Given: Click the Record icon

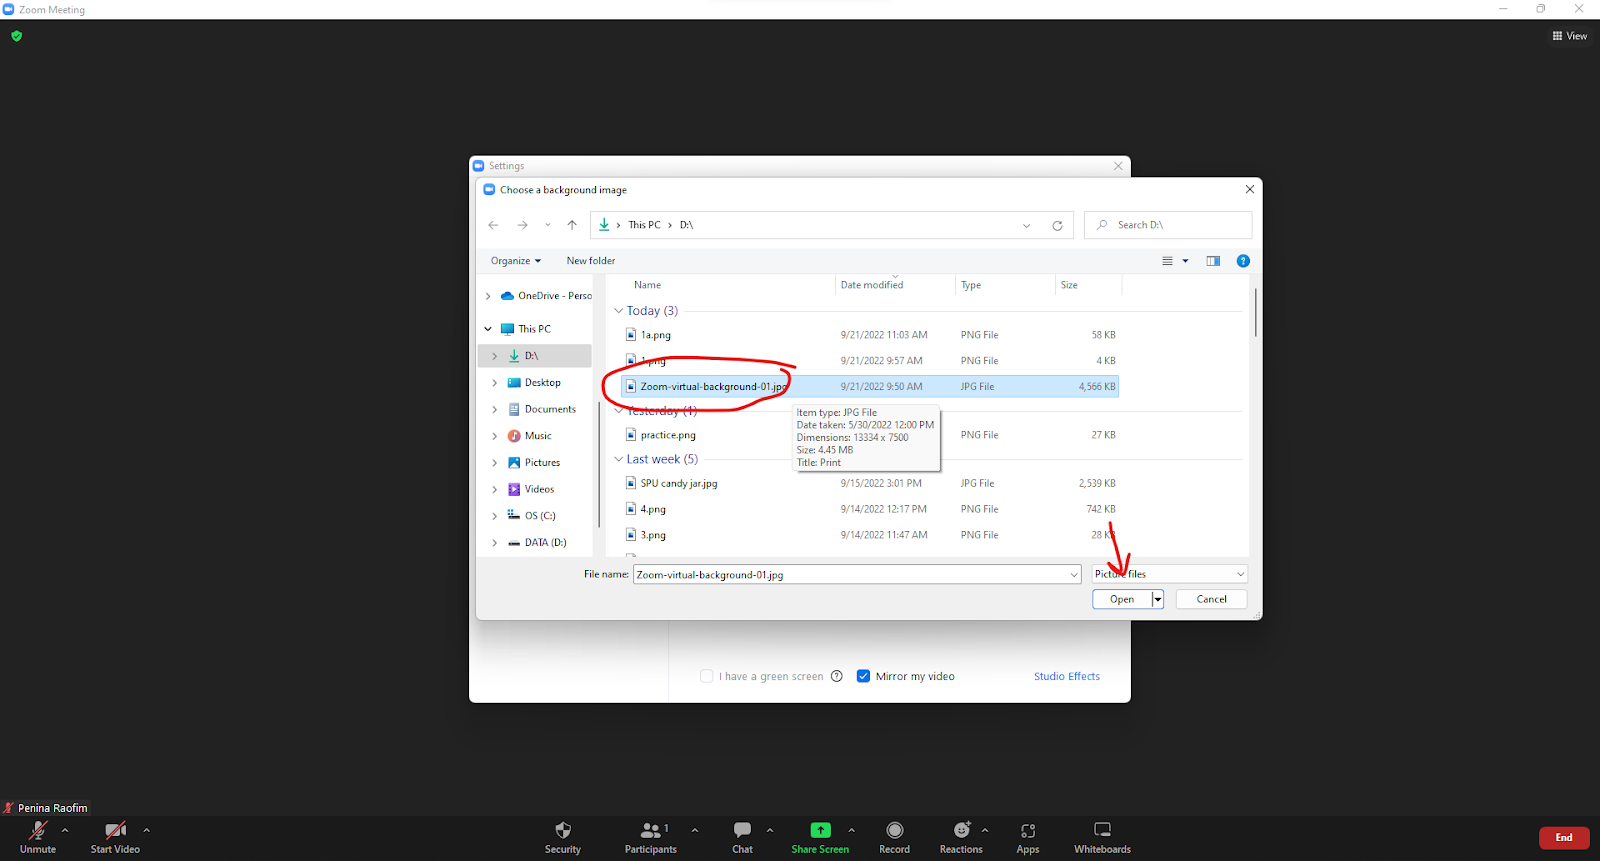Looking at the screenshot, I should tap(895, 830).
